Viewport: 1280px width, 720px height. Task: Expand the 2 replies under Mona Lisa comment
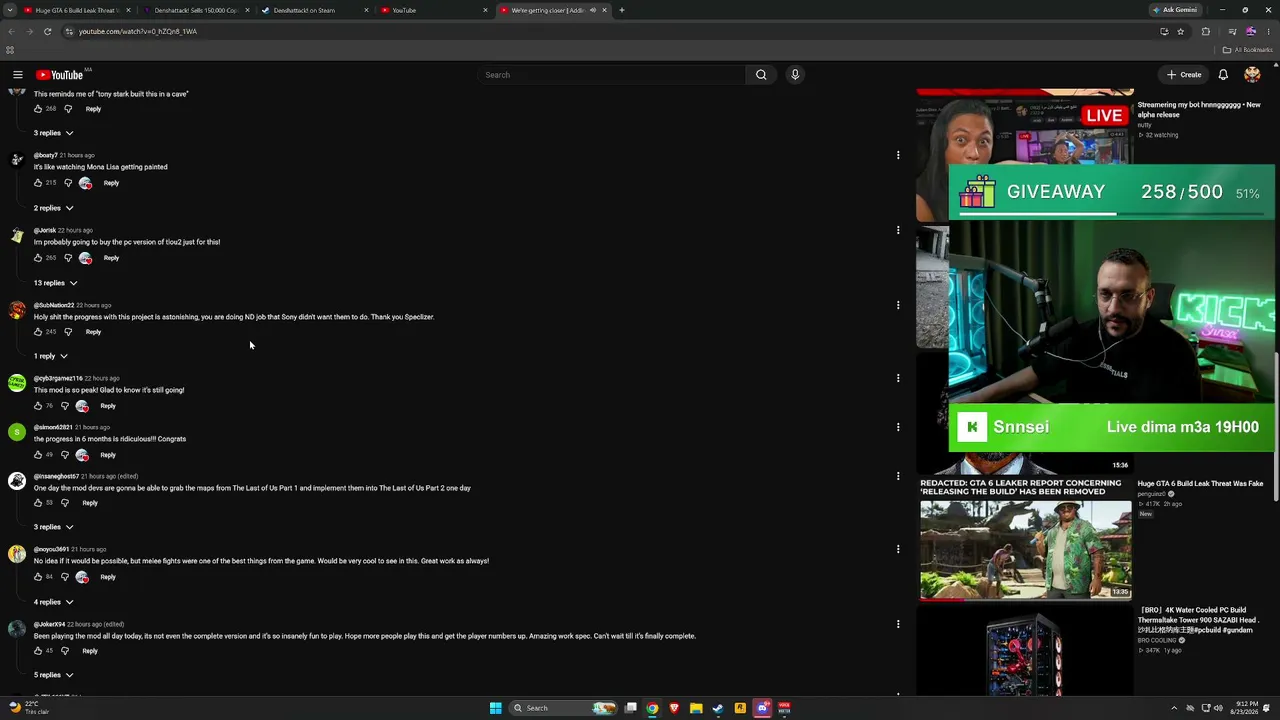coord(54,208)
